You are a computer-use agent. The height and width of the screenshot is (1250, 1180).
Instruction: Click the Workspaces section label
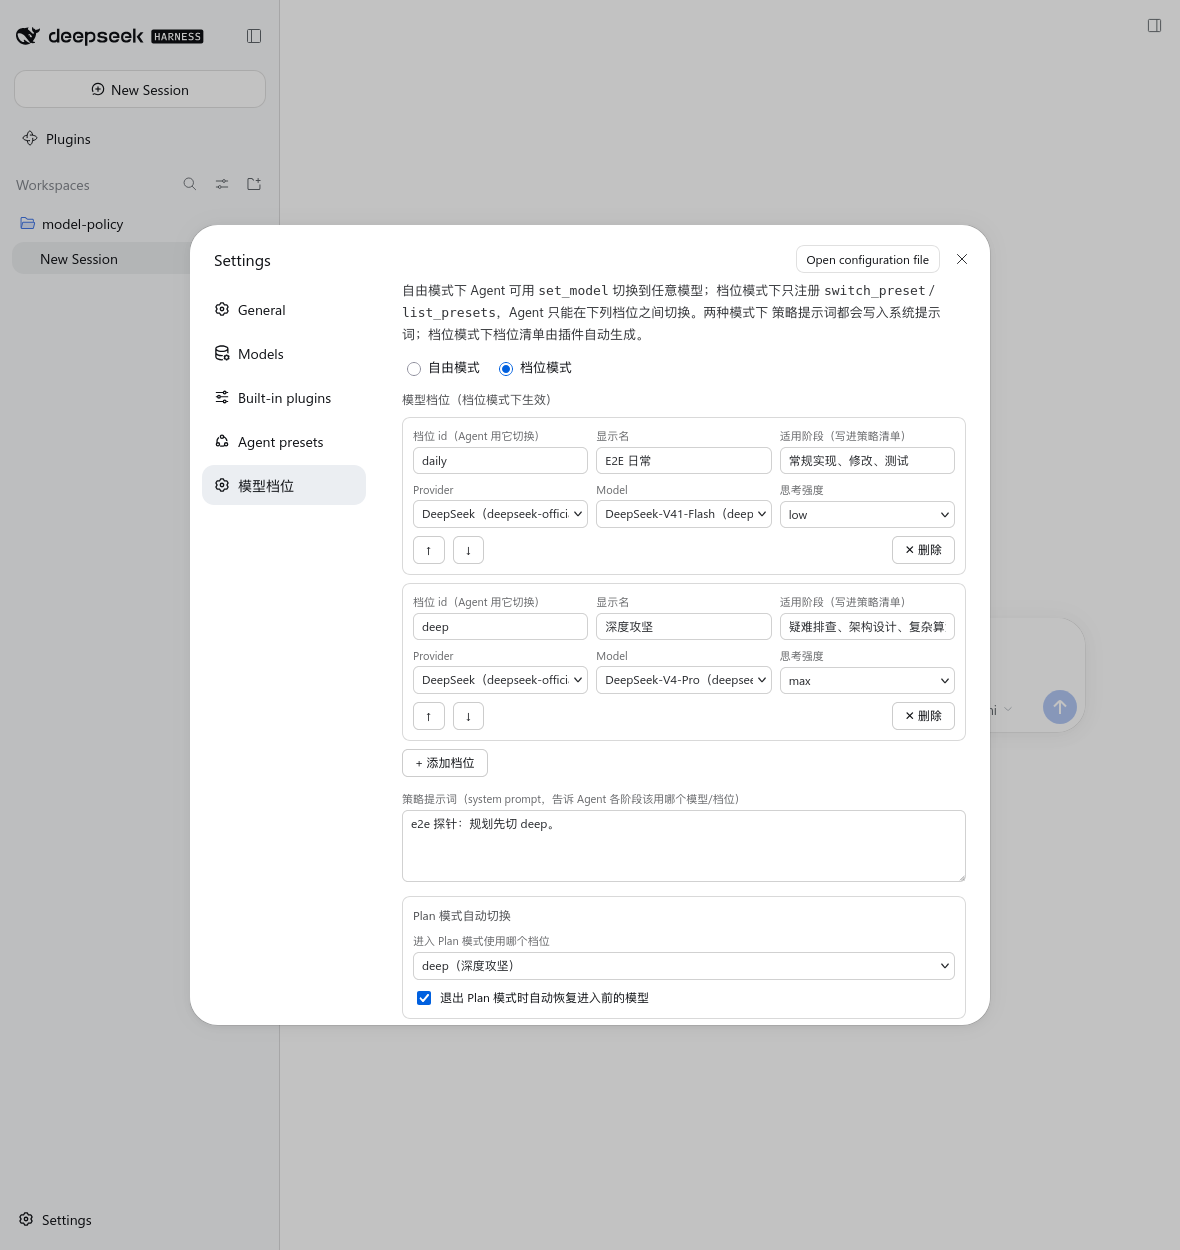(x=53, y=185)
